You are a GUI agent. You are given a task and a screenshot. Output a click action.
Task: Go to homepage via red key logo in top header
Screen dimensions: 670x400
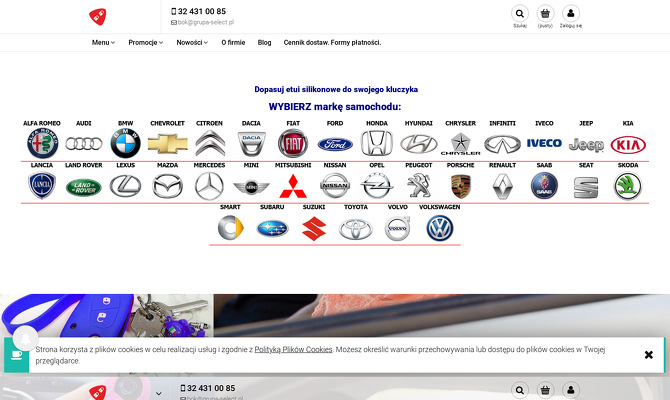point(98,17)
